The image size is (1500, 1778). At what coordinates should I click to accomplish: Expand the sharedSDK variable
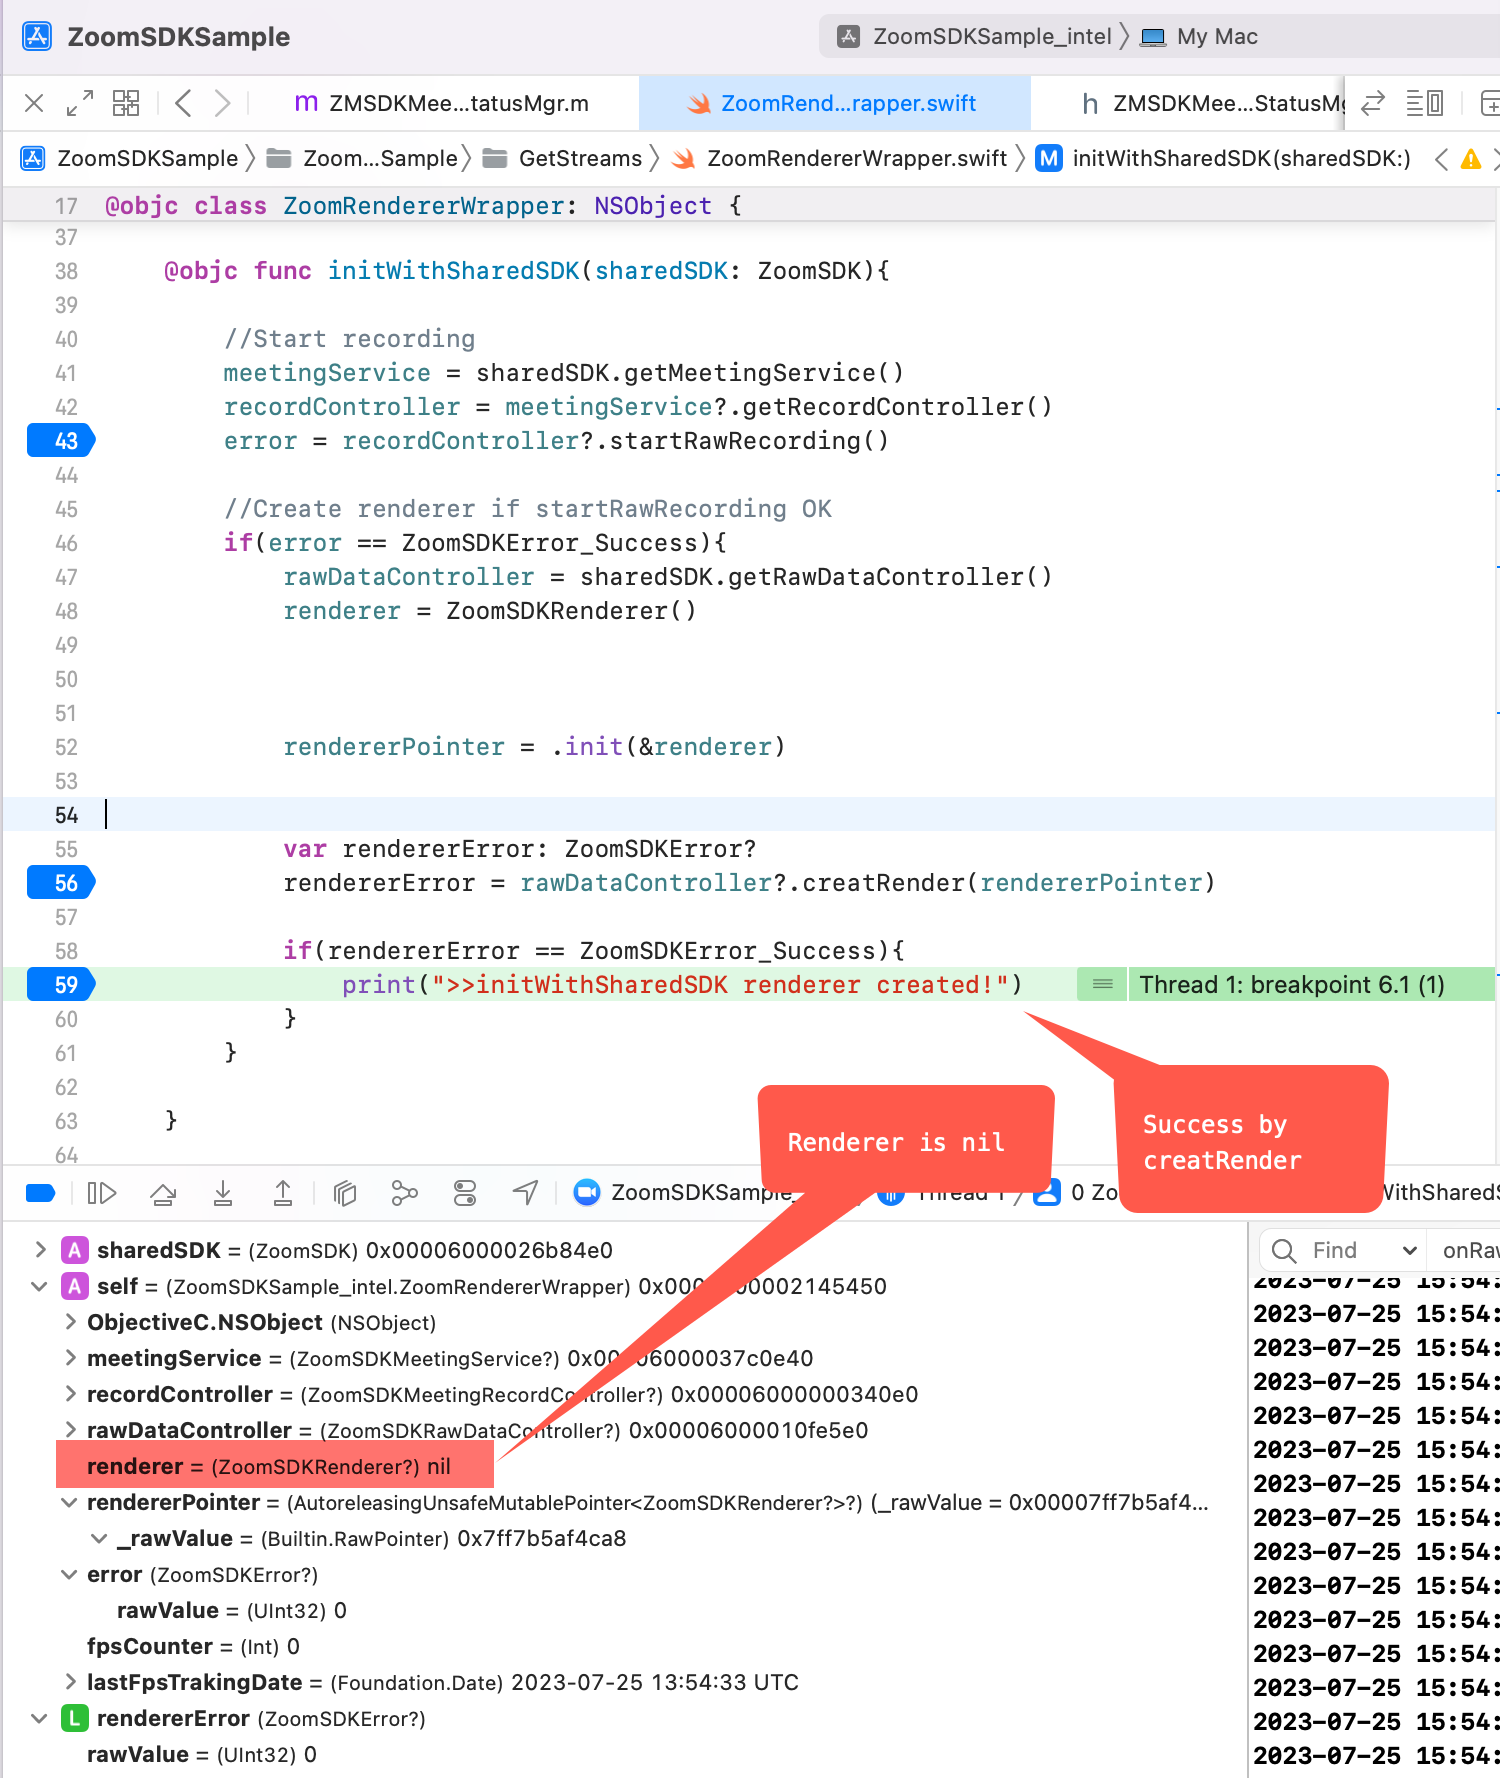click(x=40, y=1250)
